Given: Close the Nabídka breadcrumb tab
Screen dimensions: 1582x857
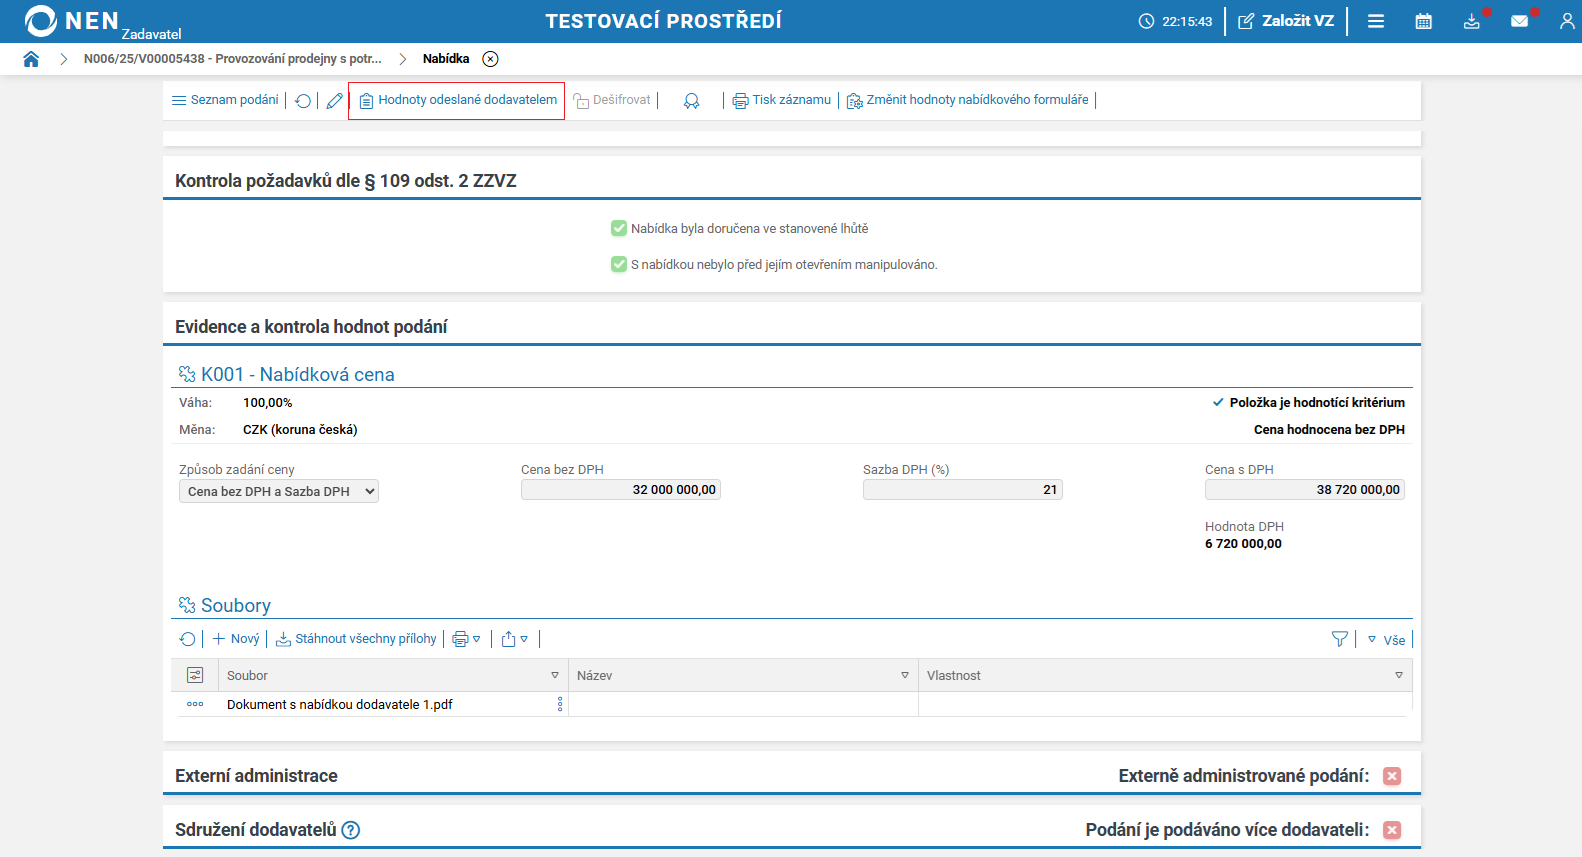Looking at the screenshot, I should (x=490, y=59).
